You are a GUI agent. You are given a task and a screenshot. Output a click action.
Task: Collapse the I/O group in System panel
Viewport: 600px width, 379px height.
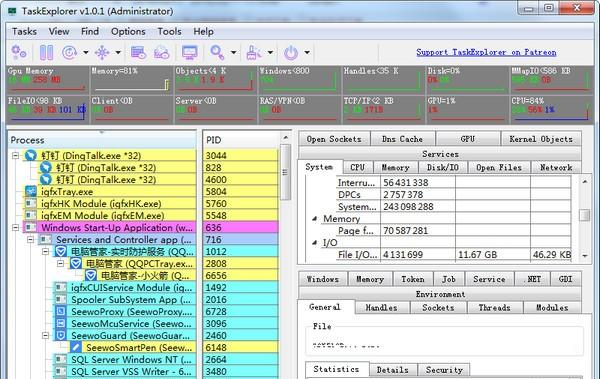coord(315,242)
